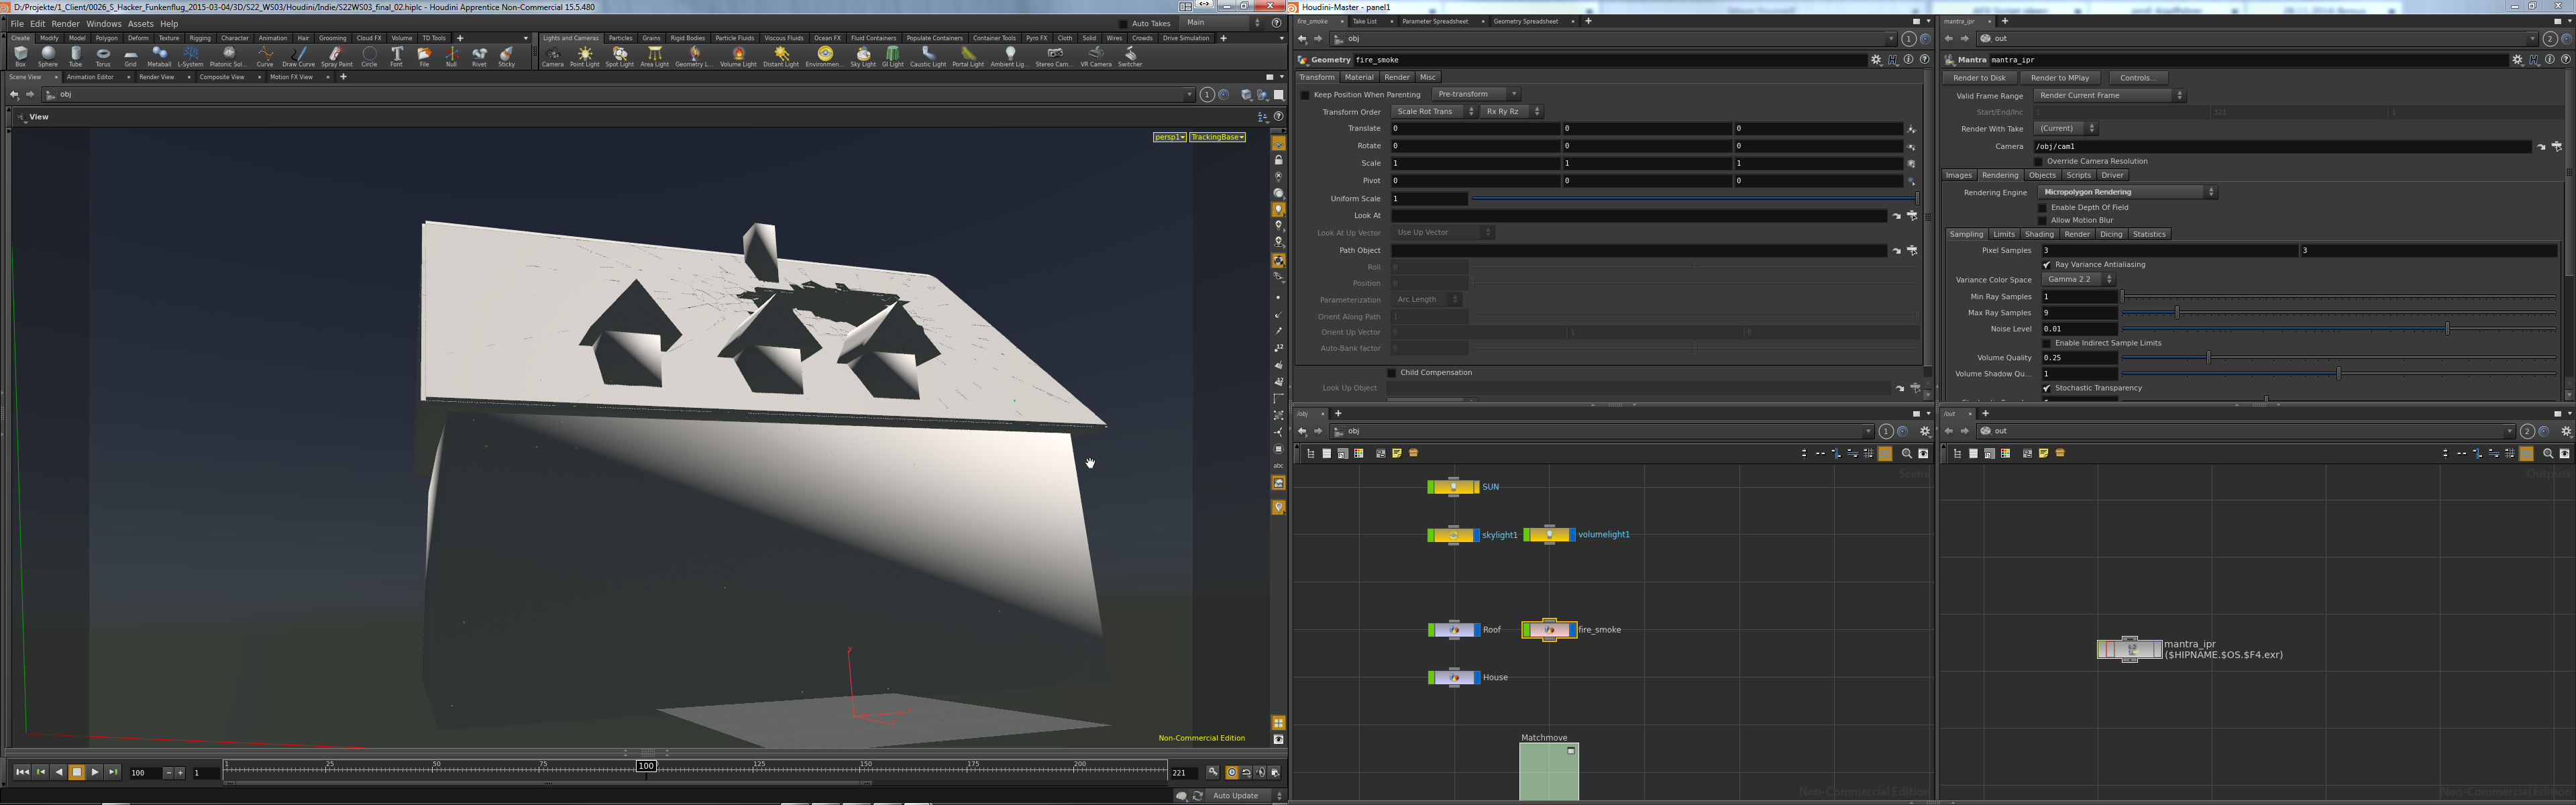This screenshot has width=2576, height=805.
Task: Enable Indirect Sample Limits checkbox
Action: pyautogui.click(x=2046, y=343)
